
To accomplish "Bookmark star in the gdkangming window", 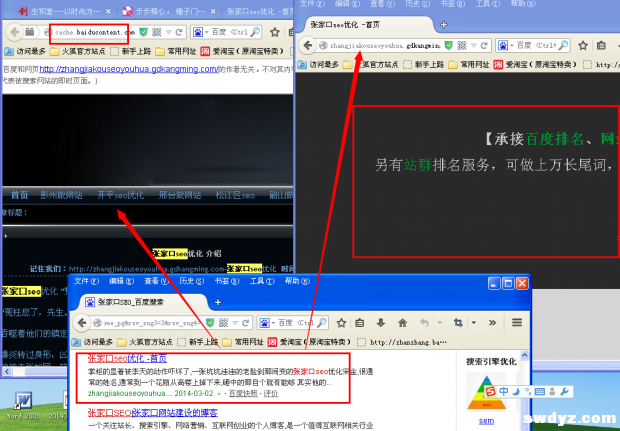I will (x=583, y=45).
